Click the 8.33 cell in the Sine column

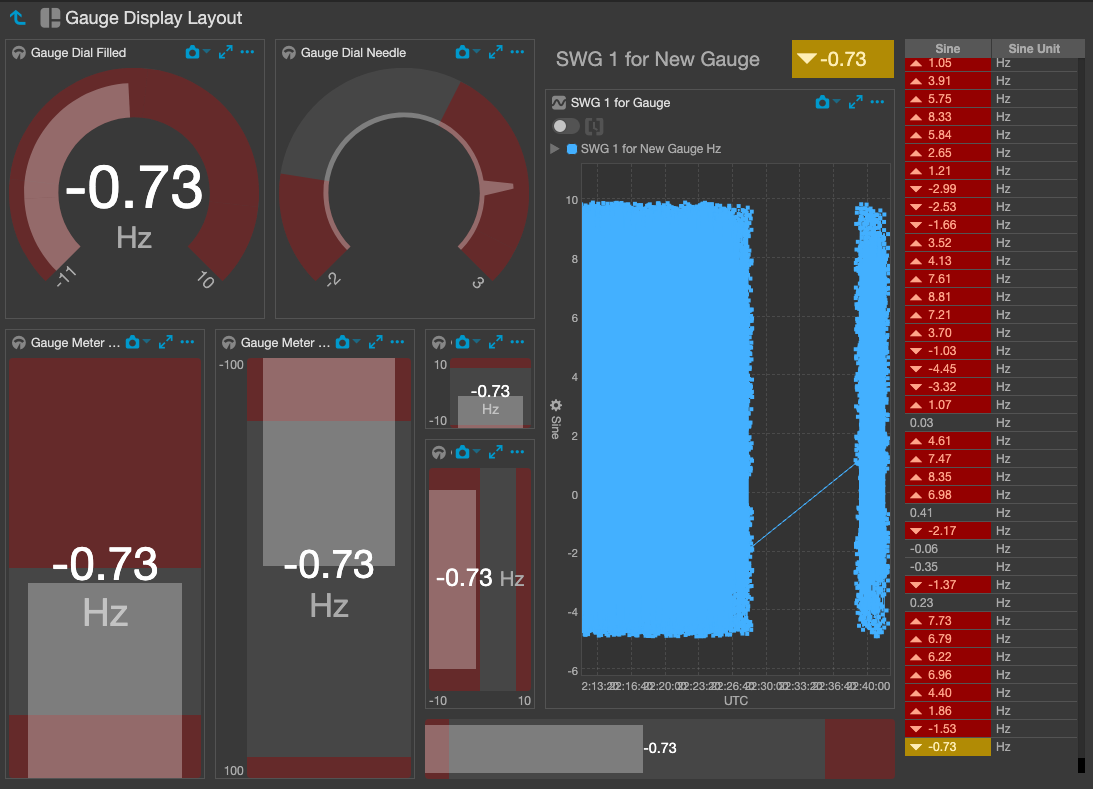click(x=948, y=117)
